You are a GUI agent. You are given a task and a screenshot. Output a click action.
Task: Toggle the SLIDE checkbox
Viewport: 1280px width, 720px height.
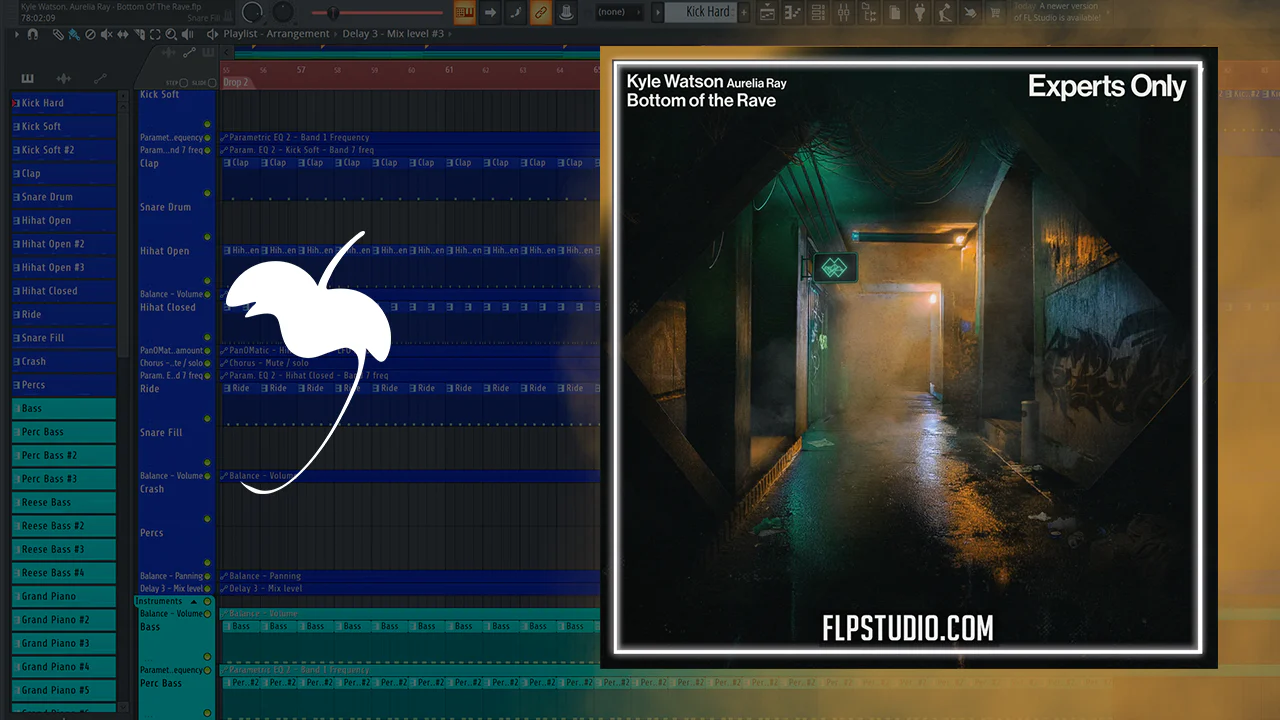(212, 83)
